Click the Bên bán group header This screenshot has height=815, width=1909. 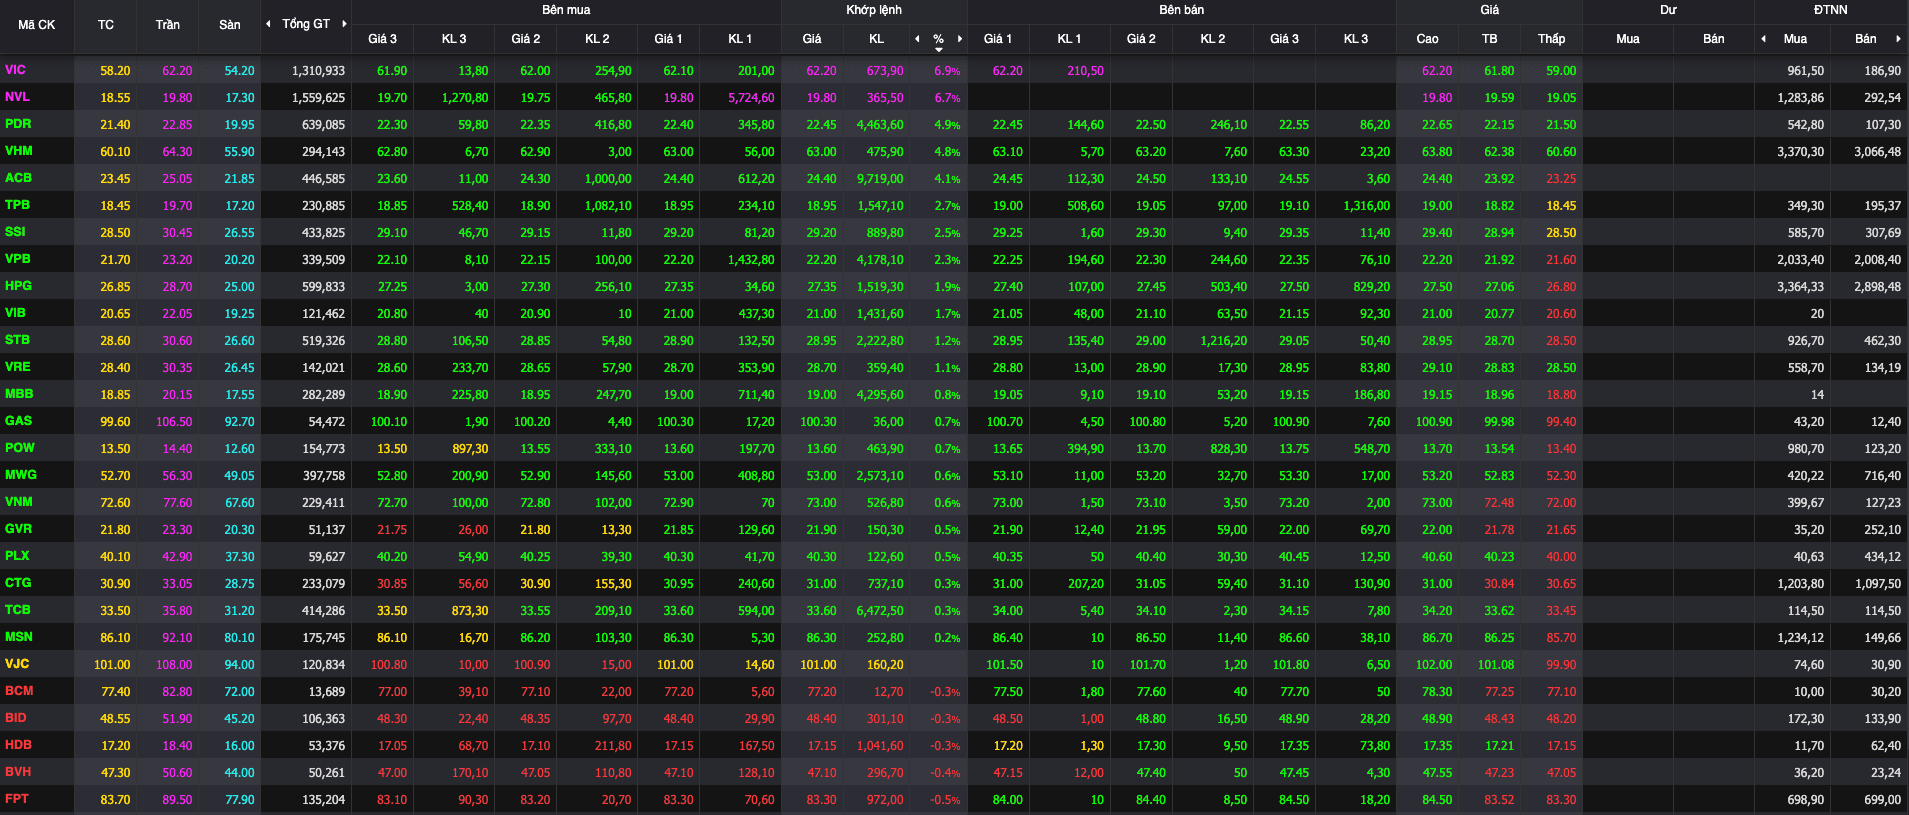pyautogui.click(x=1181, y=10)
